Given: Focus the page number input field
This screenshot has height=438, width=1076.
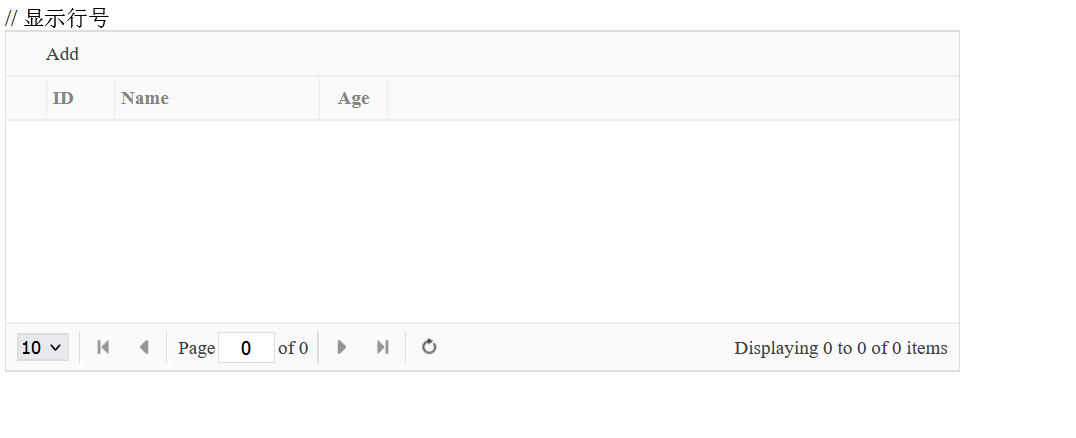Looking at the screenshot, I should coord(246,348).
